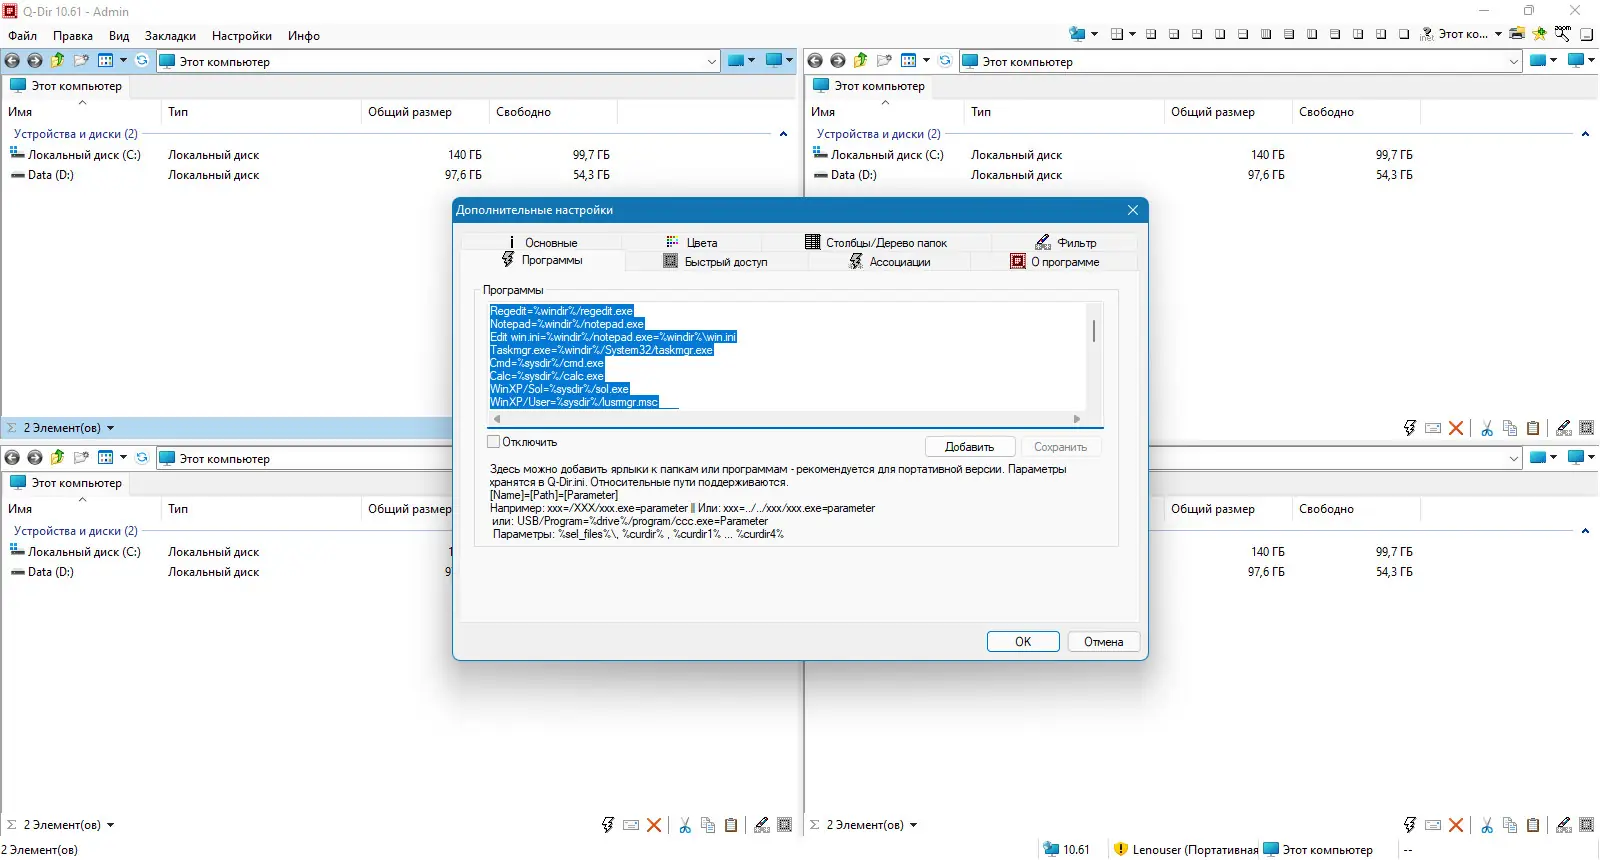Click scissors cut icon in bottom-left pane
Viewport: 1600px width, 860px height.
point(685,825)
